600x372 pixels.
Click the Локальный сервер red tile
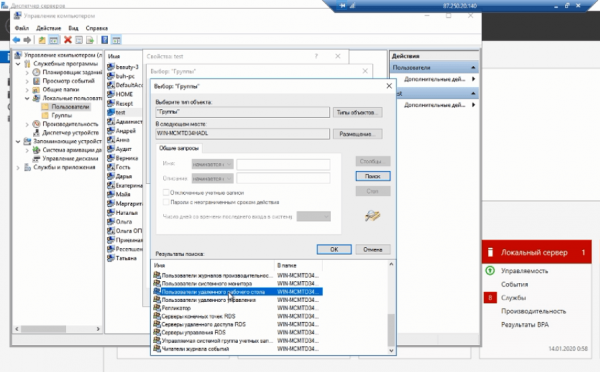tap(536, 252)
